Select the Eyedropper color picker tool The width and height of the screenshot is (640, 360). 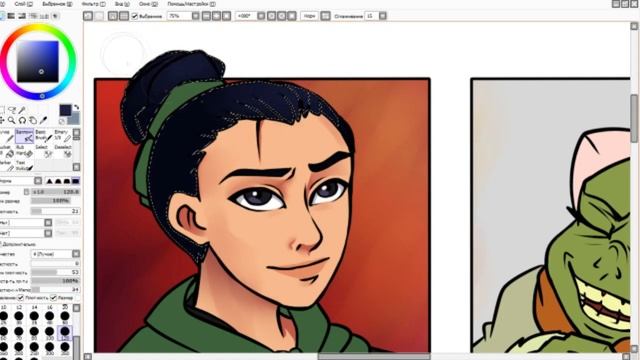point(43,120)
